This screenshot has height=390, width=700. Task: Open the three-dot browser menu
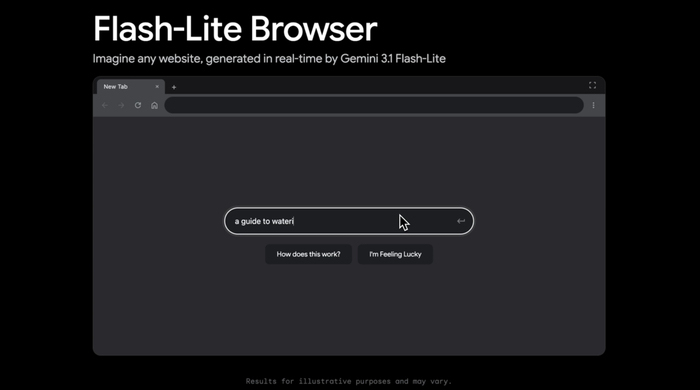click(x=593, y=105)
